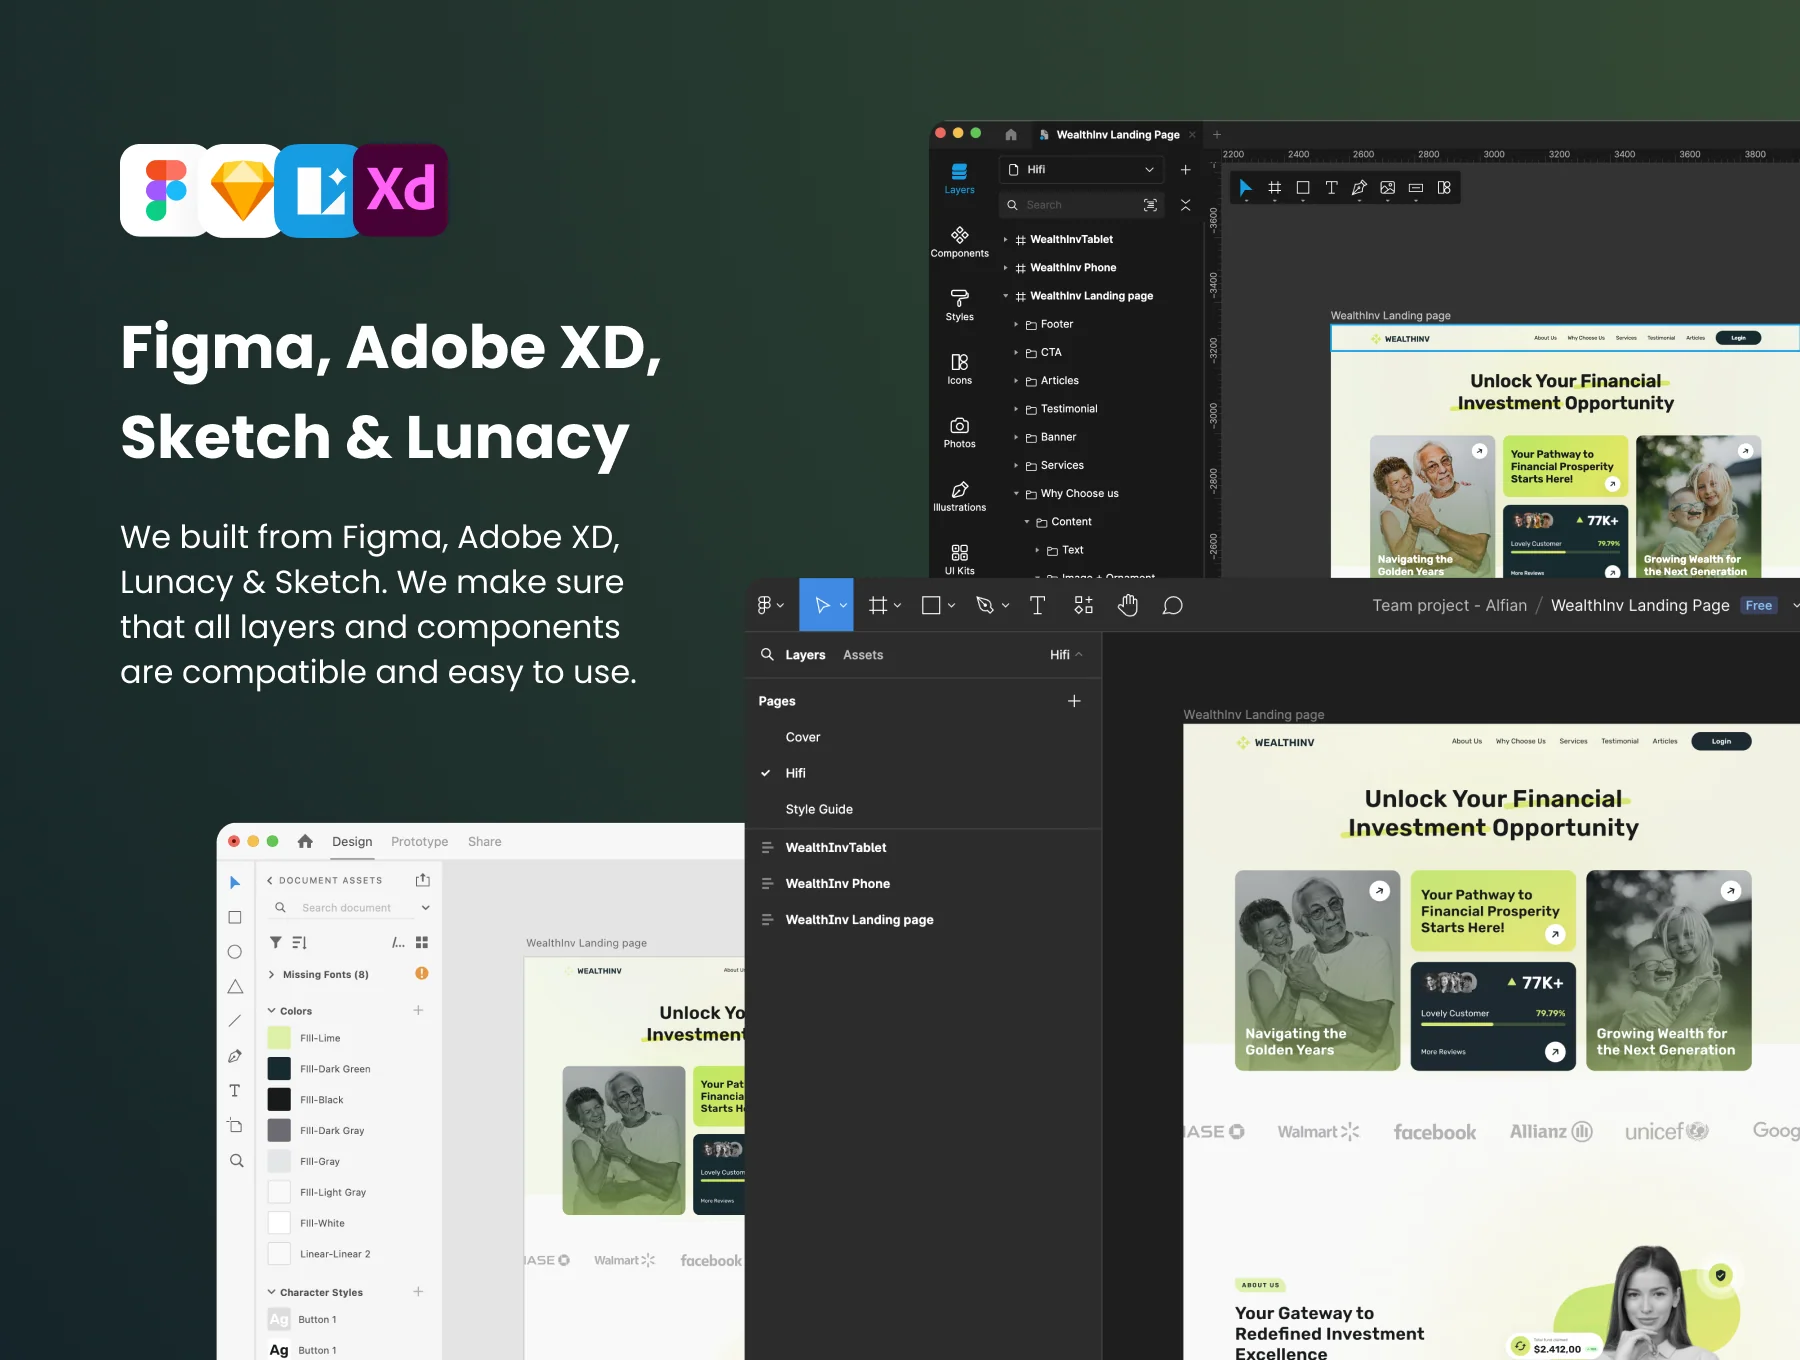The width and height of the screenshot is (1800, 1360).
Task: Open the Components panel in Lunacy sidebar
Action: coord(960,241)
